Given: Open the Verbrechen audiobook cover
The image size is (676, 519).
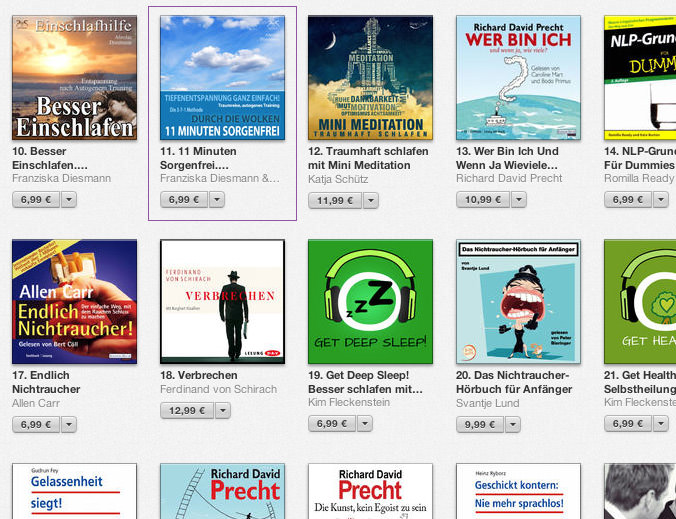Looking at the screenshot, I should pos(222,302).
